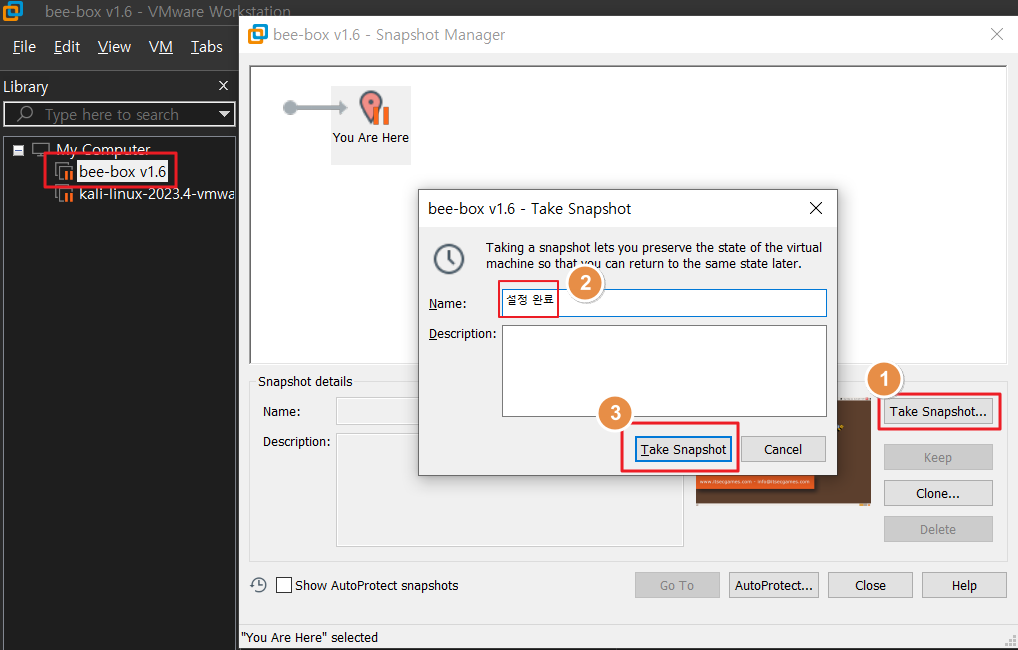Open the Edit menu
1018x650 pixels.
point(67,47)
